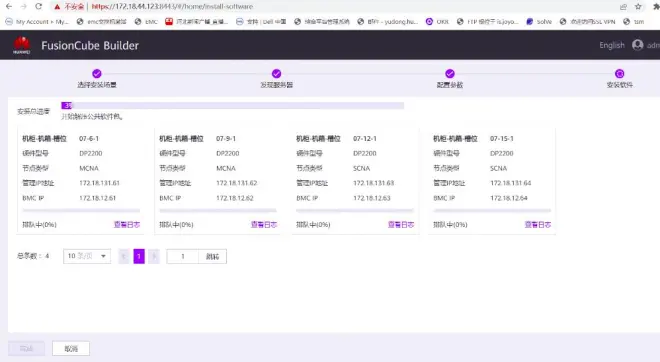660x362 pixels.
Task: Open the admin user avatar icon
Action: (x=638, y=45)
